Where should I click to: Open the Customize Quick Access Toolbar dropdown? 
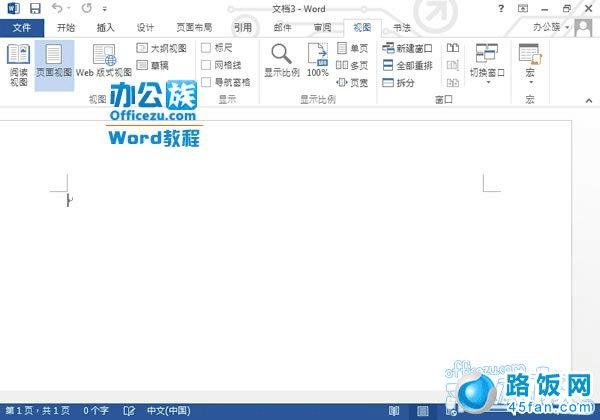(x=105, y=9)
